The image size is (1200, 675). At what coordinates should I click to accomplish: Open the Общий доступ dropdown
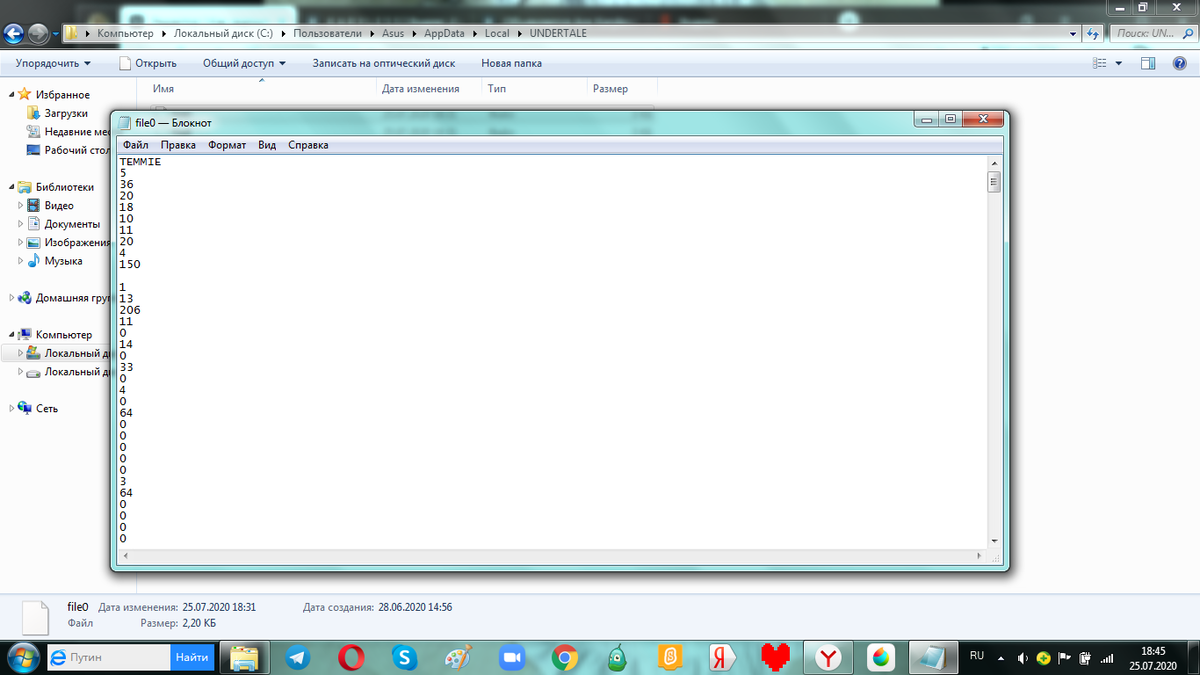point(244,63)
